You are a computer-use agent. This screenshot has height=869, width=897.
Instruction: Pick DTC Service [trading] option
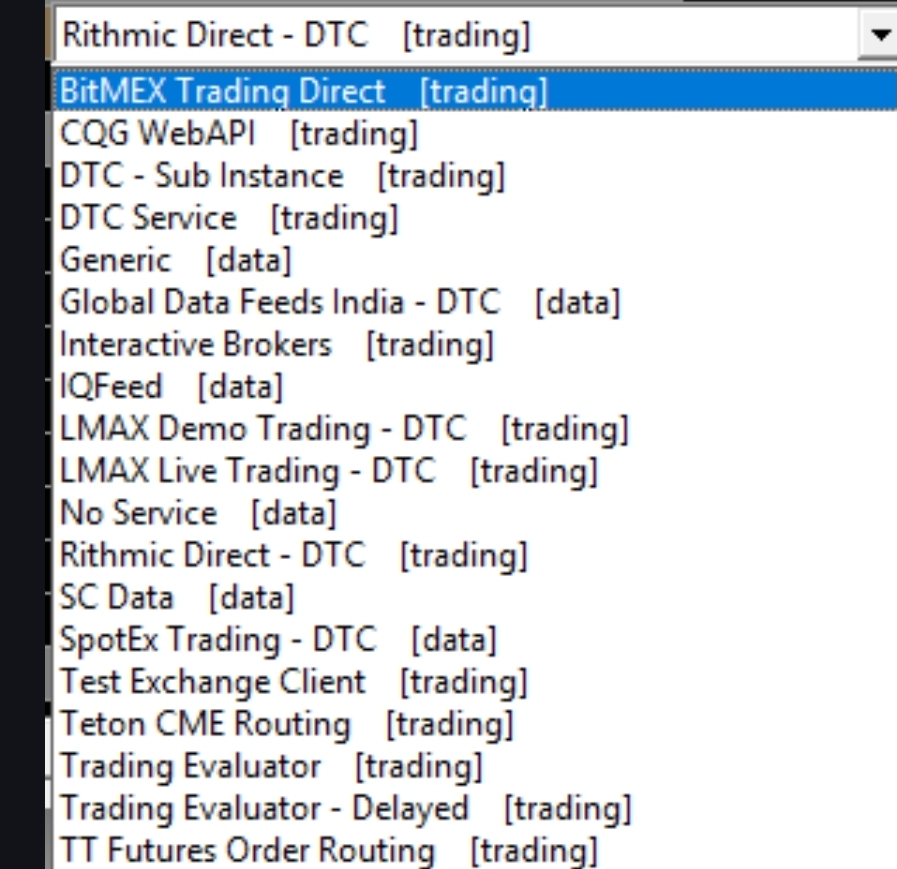[x=475, y=218]
